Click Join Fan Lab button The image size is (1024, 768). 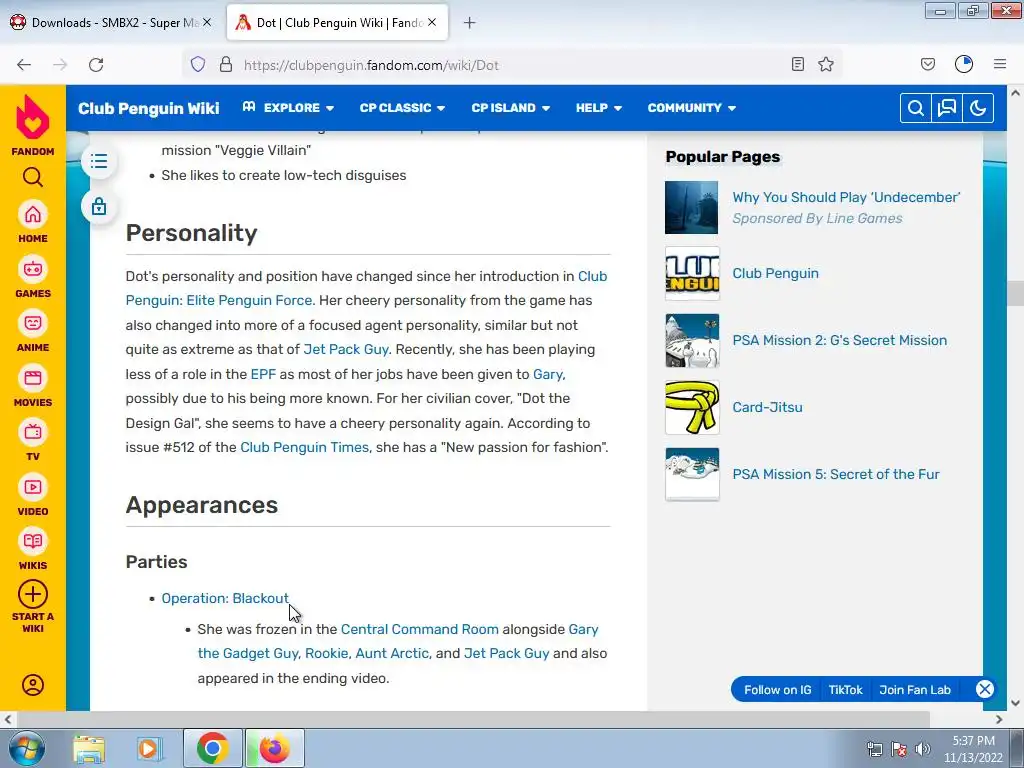[x=914, y=690]
